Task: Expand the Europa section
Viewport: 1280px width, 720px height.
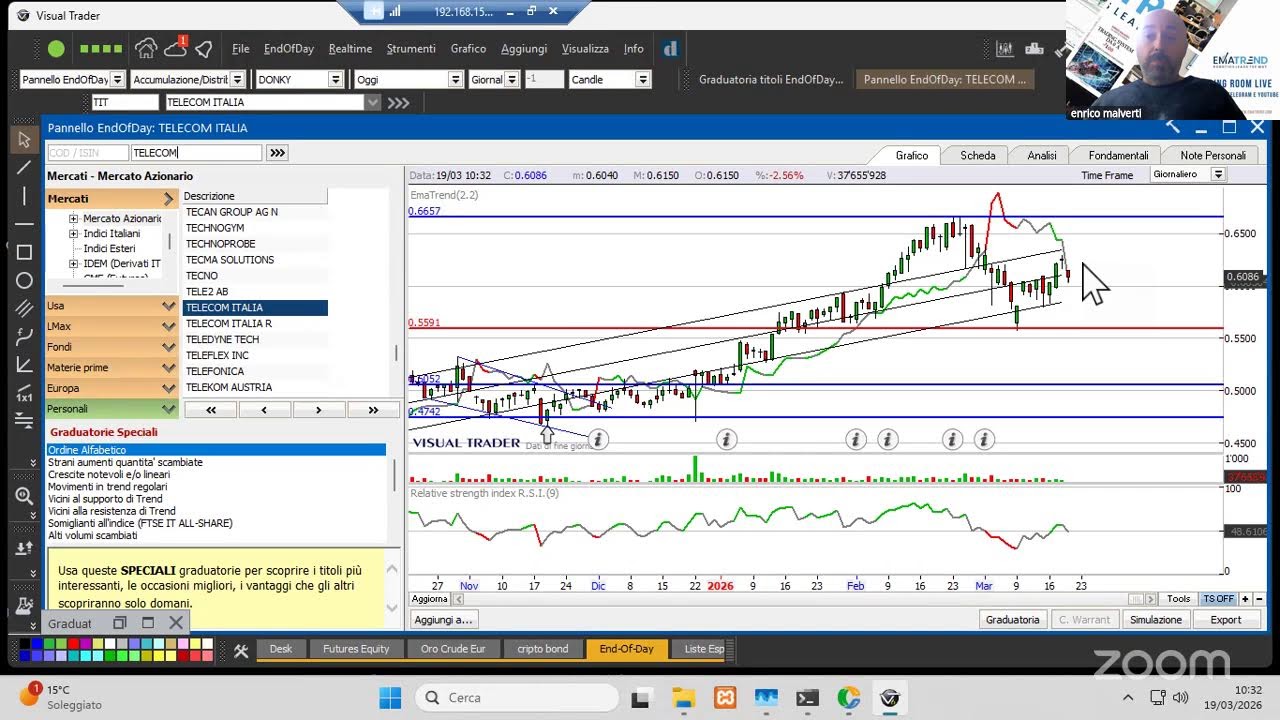Action: 112,388
